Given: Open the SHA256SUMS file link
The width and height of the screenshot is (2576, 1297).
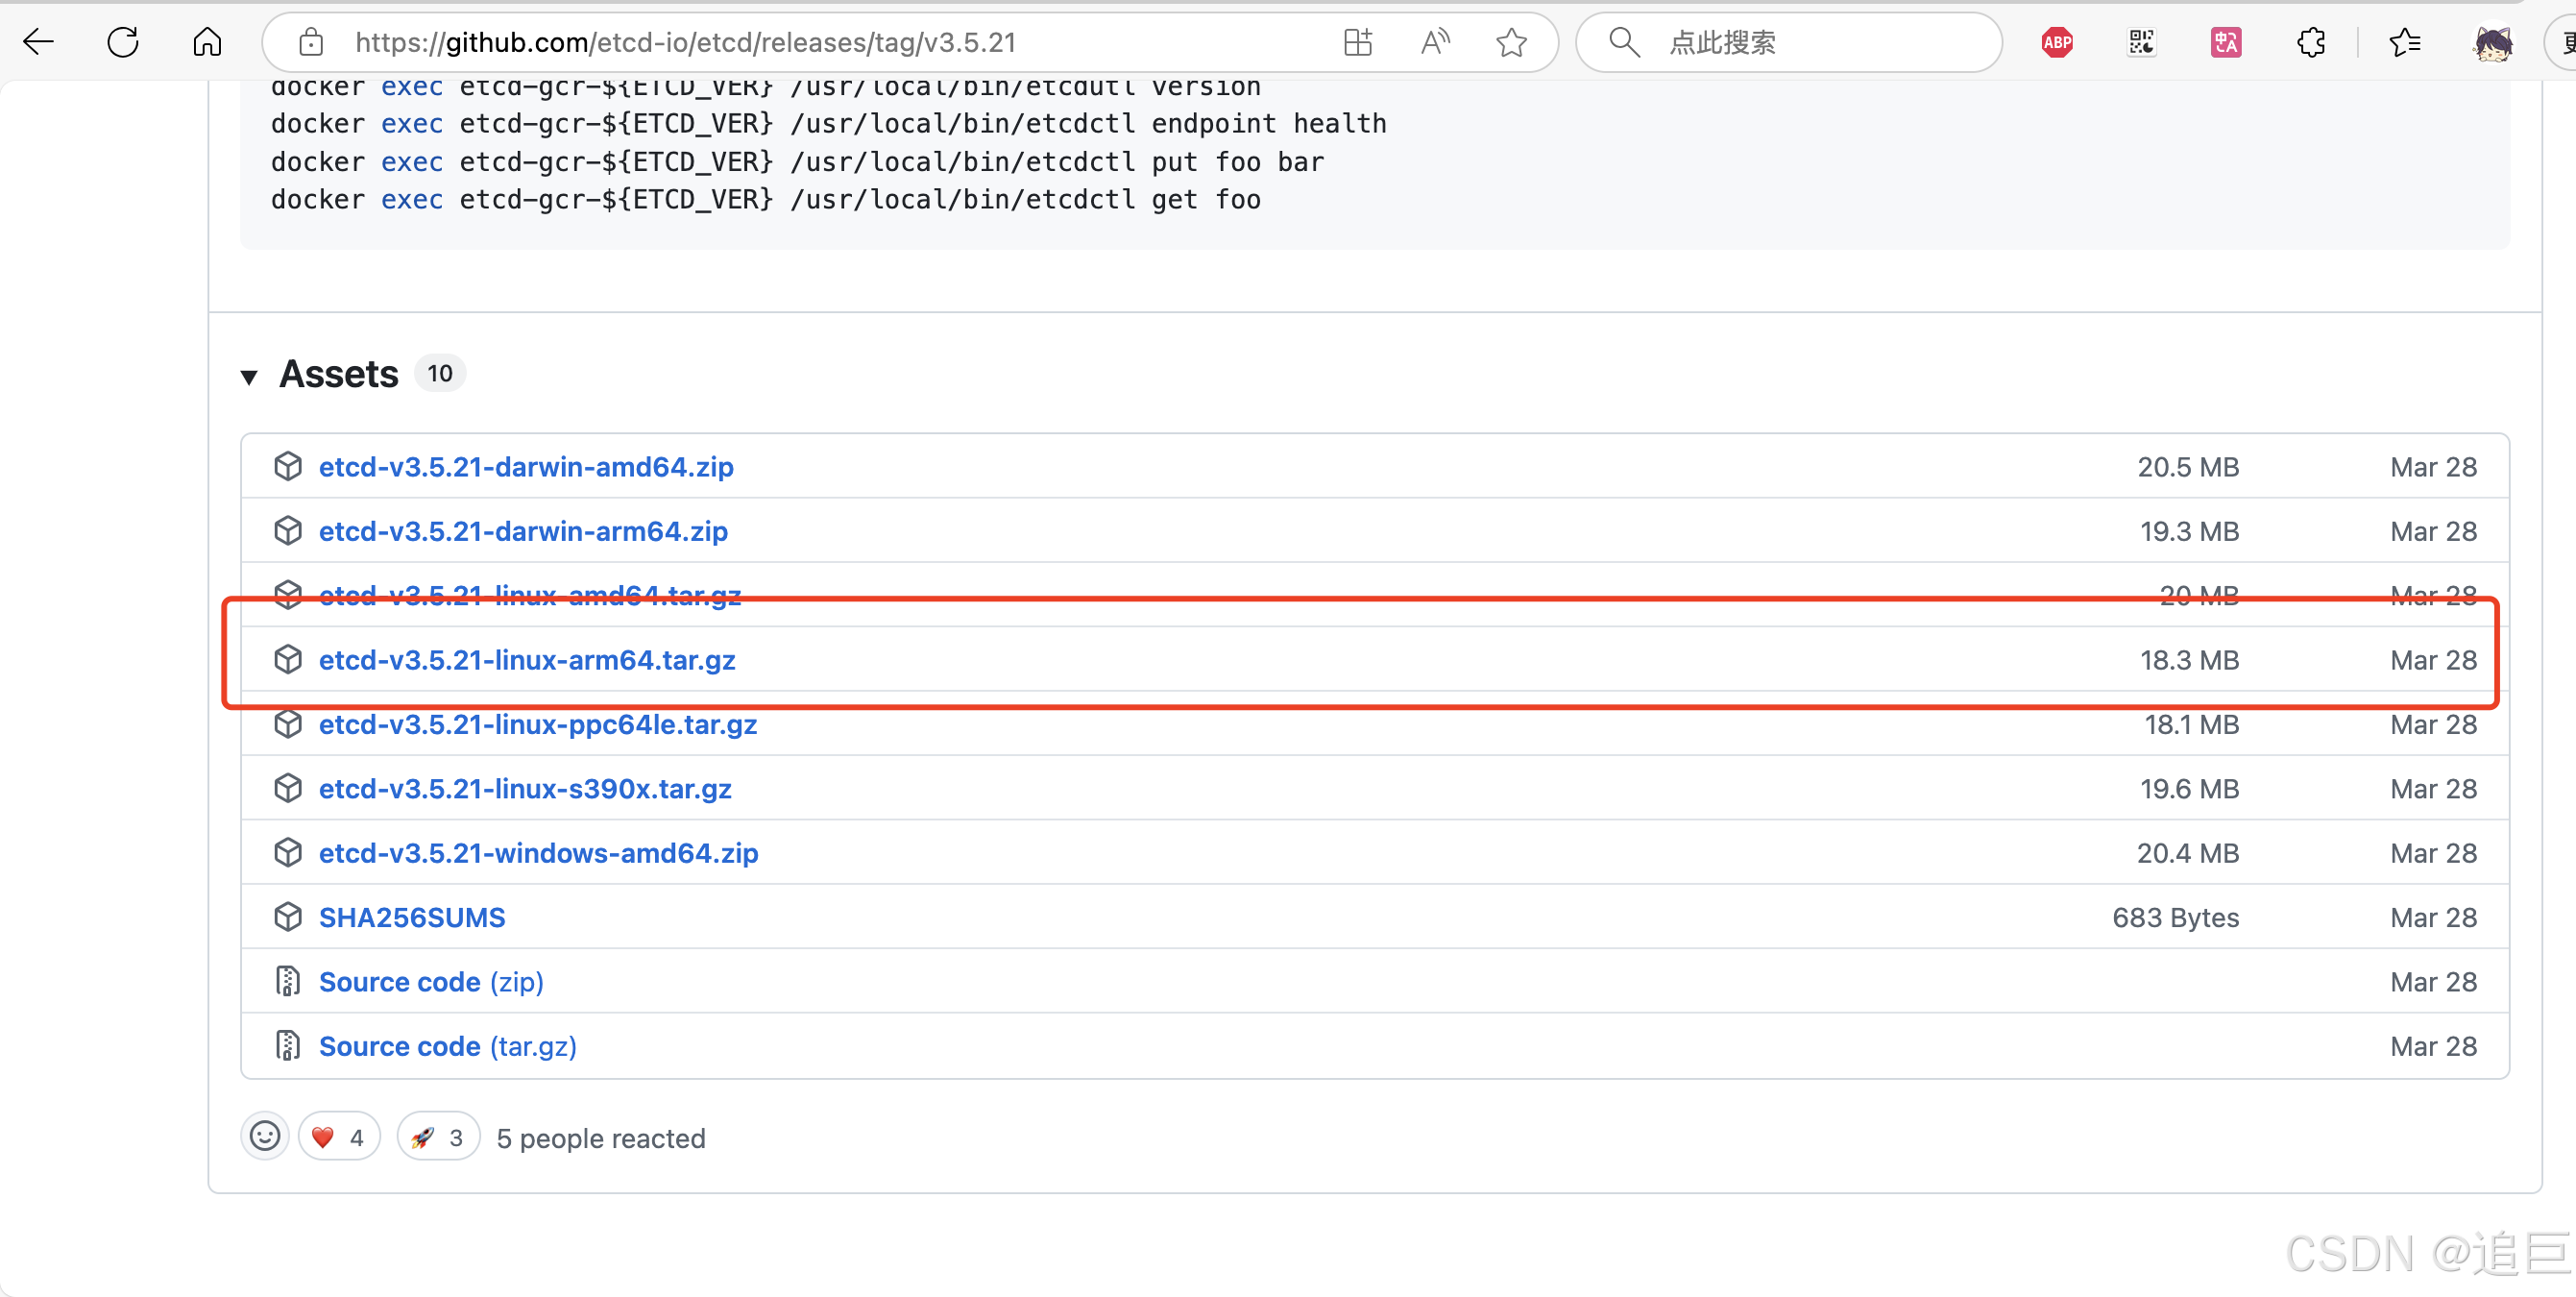Looking at the screenshot, I should click(x=412, y=917).
